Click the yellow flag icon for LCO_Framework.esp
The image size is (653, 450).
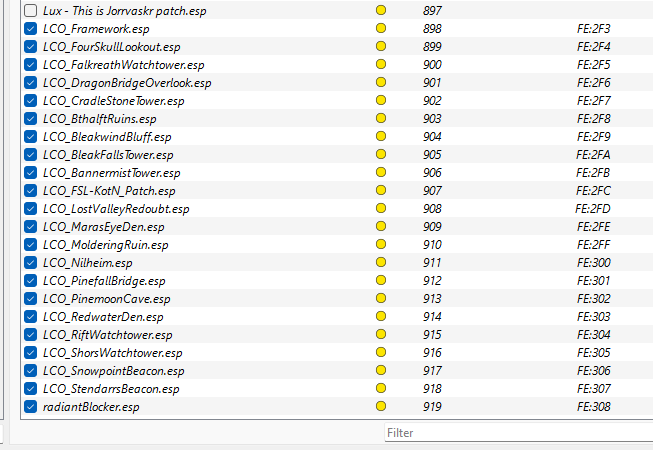[381, 28]
